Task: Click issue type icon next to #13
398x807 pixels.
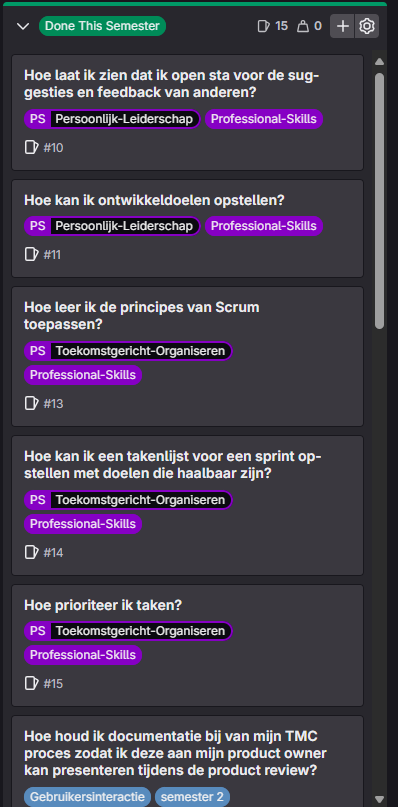Action: pos(31,403)
